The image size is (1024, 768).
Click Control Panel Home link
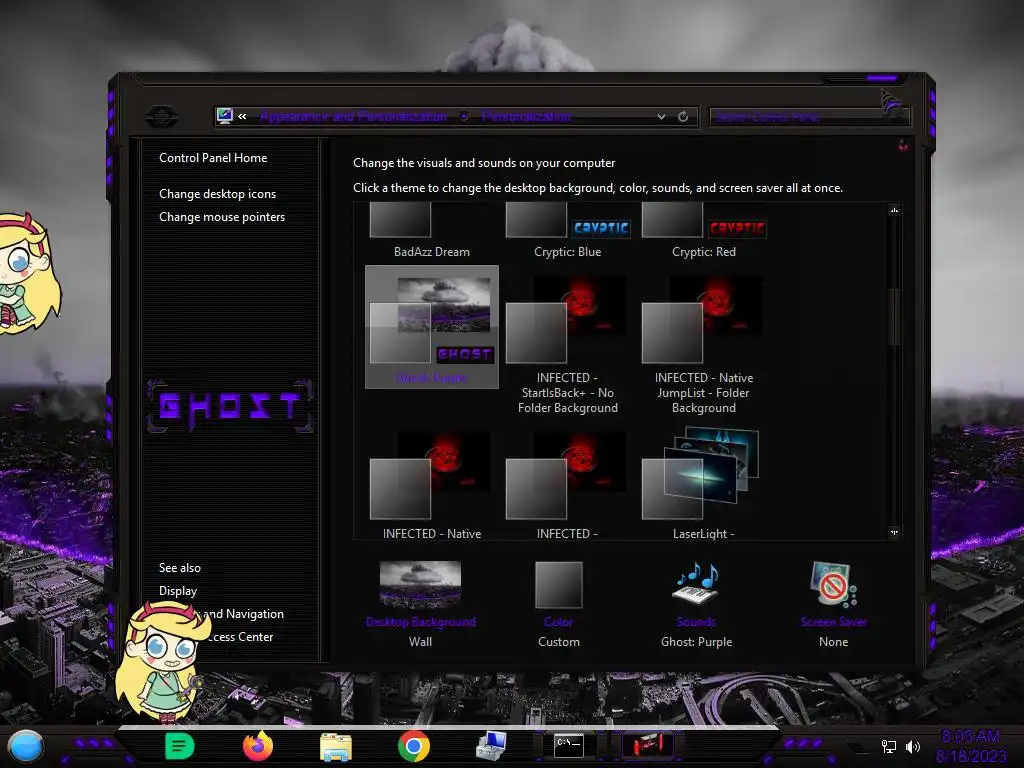tap(213, 157)
